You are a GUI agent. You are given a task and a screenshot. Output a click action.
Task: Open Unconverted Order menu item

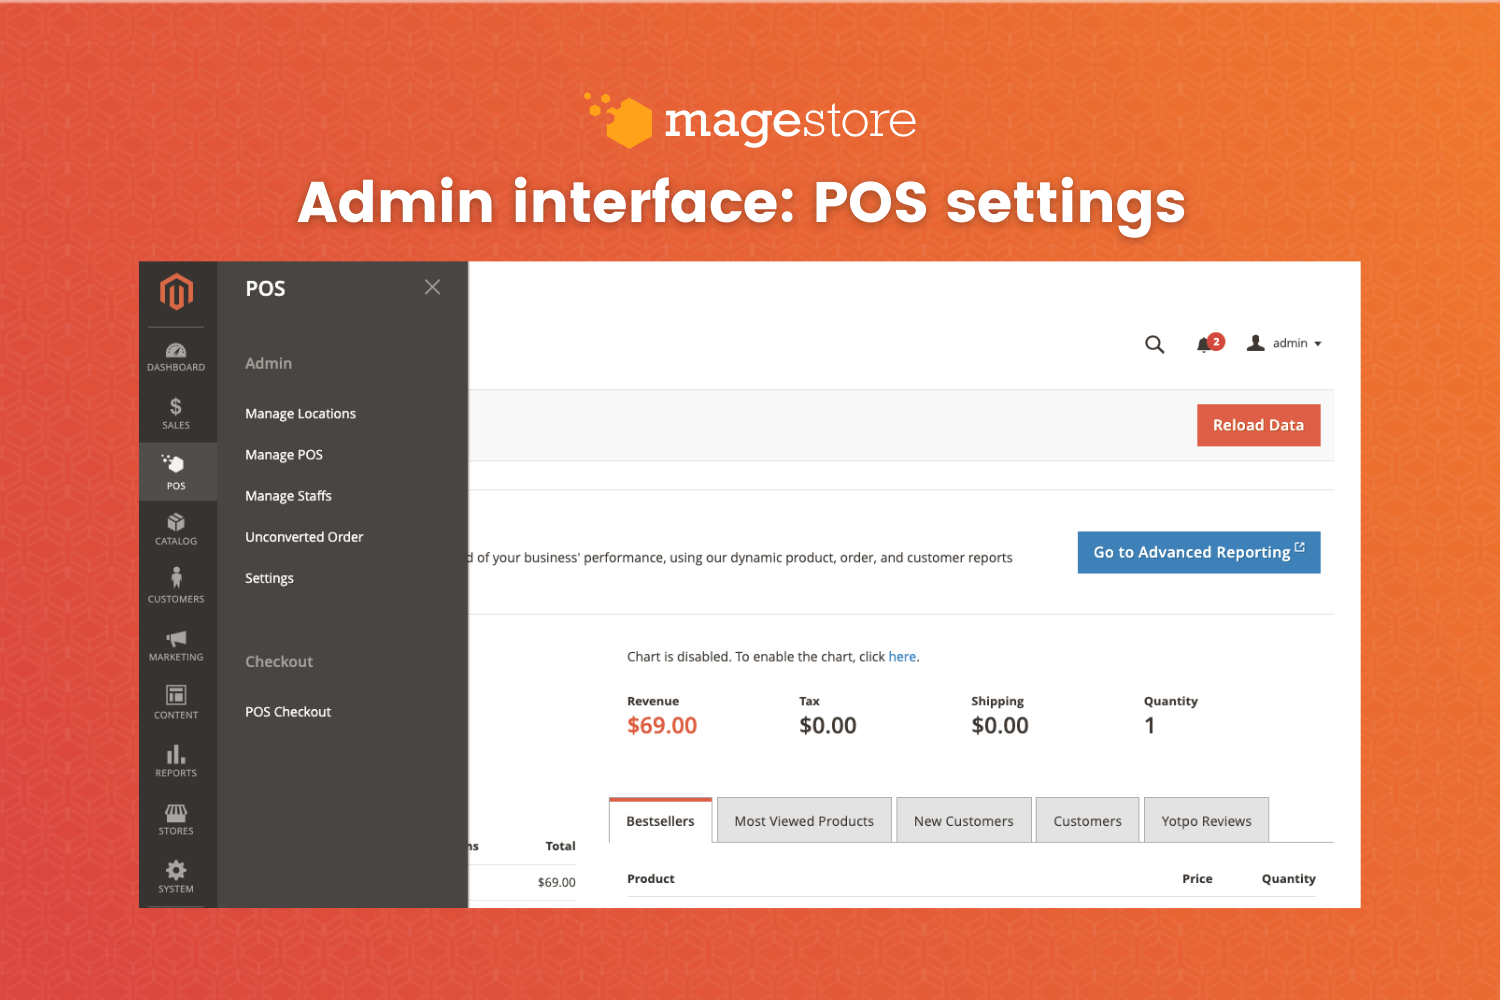click(304, 537)
